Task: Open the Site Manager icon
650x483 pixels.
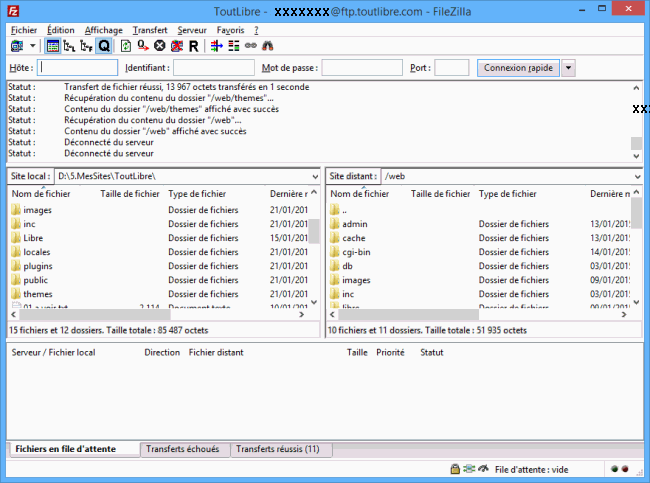Action: [17, 46]
